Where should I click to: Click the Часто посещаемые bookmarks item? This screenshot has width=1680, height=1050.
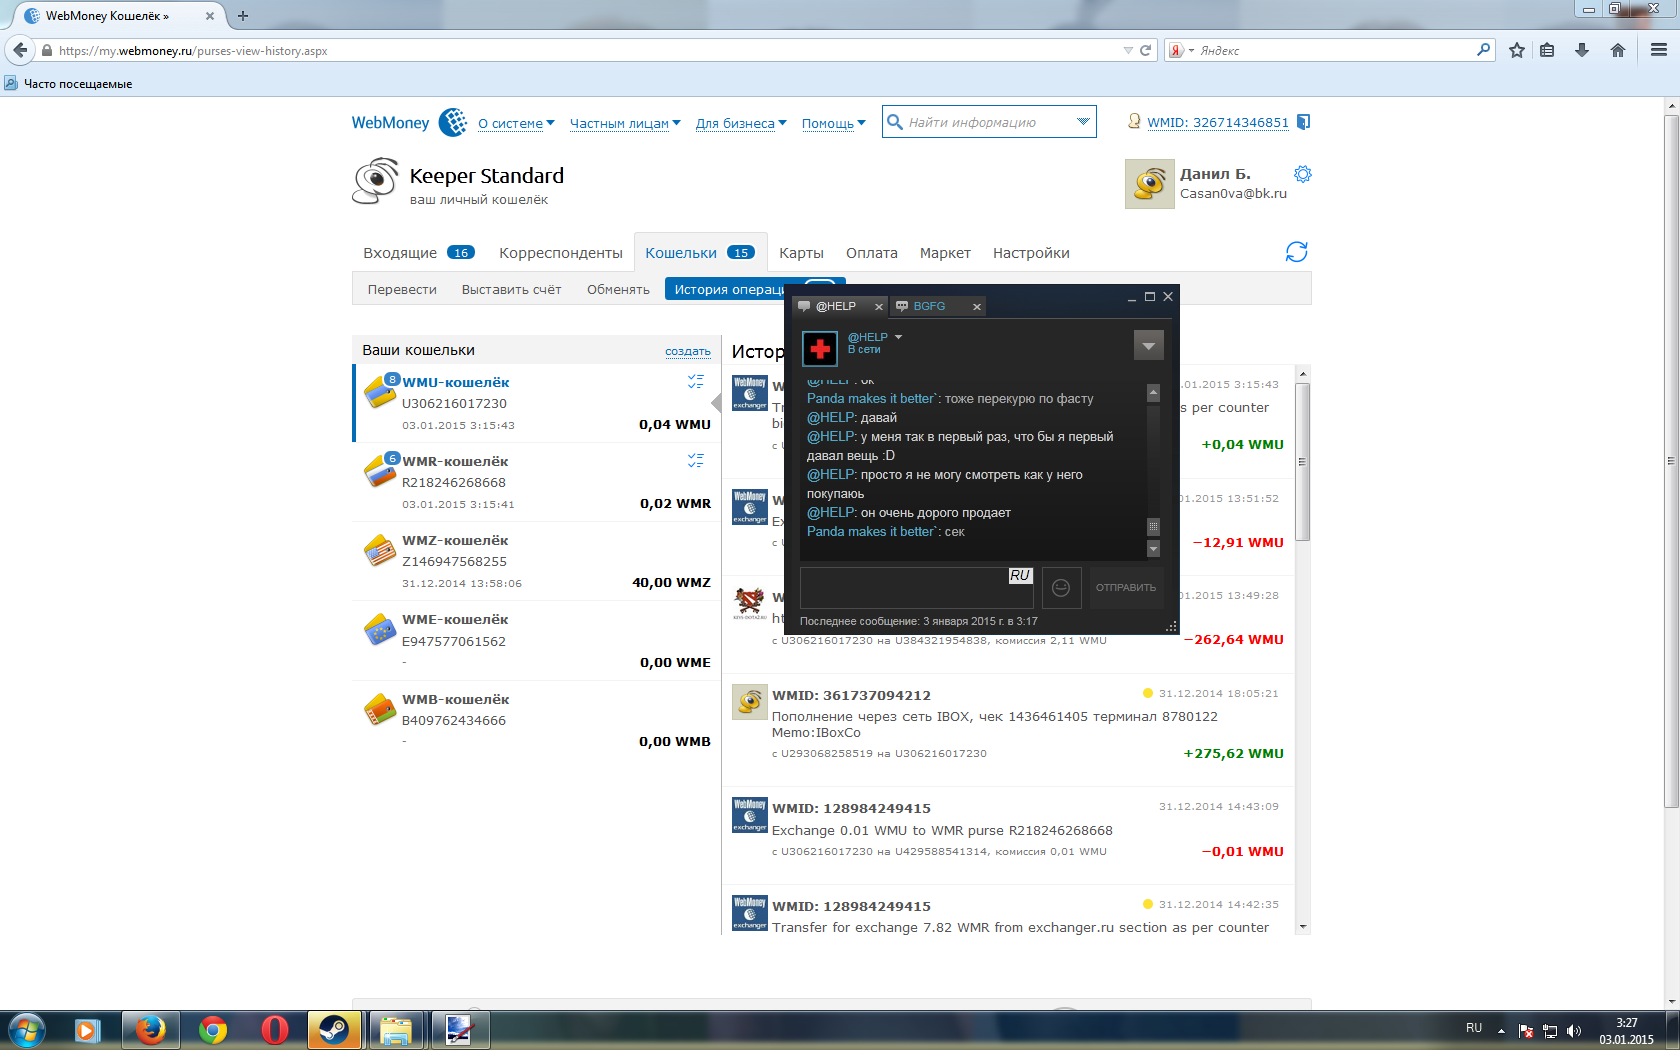pos(68,84)
